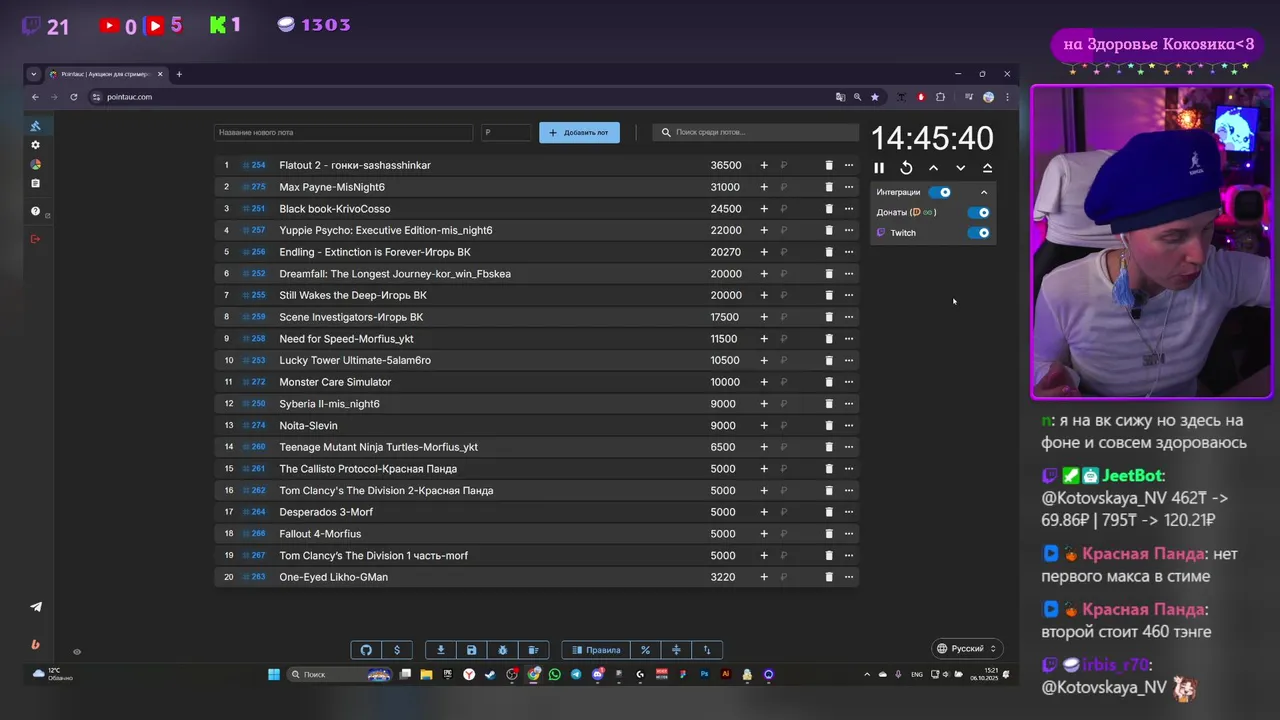Click lot ID 275 badge
Screen dimensions: 1280x720
(254, 187)
